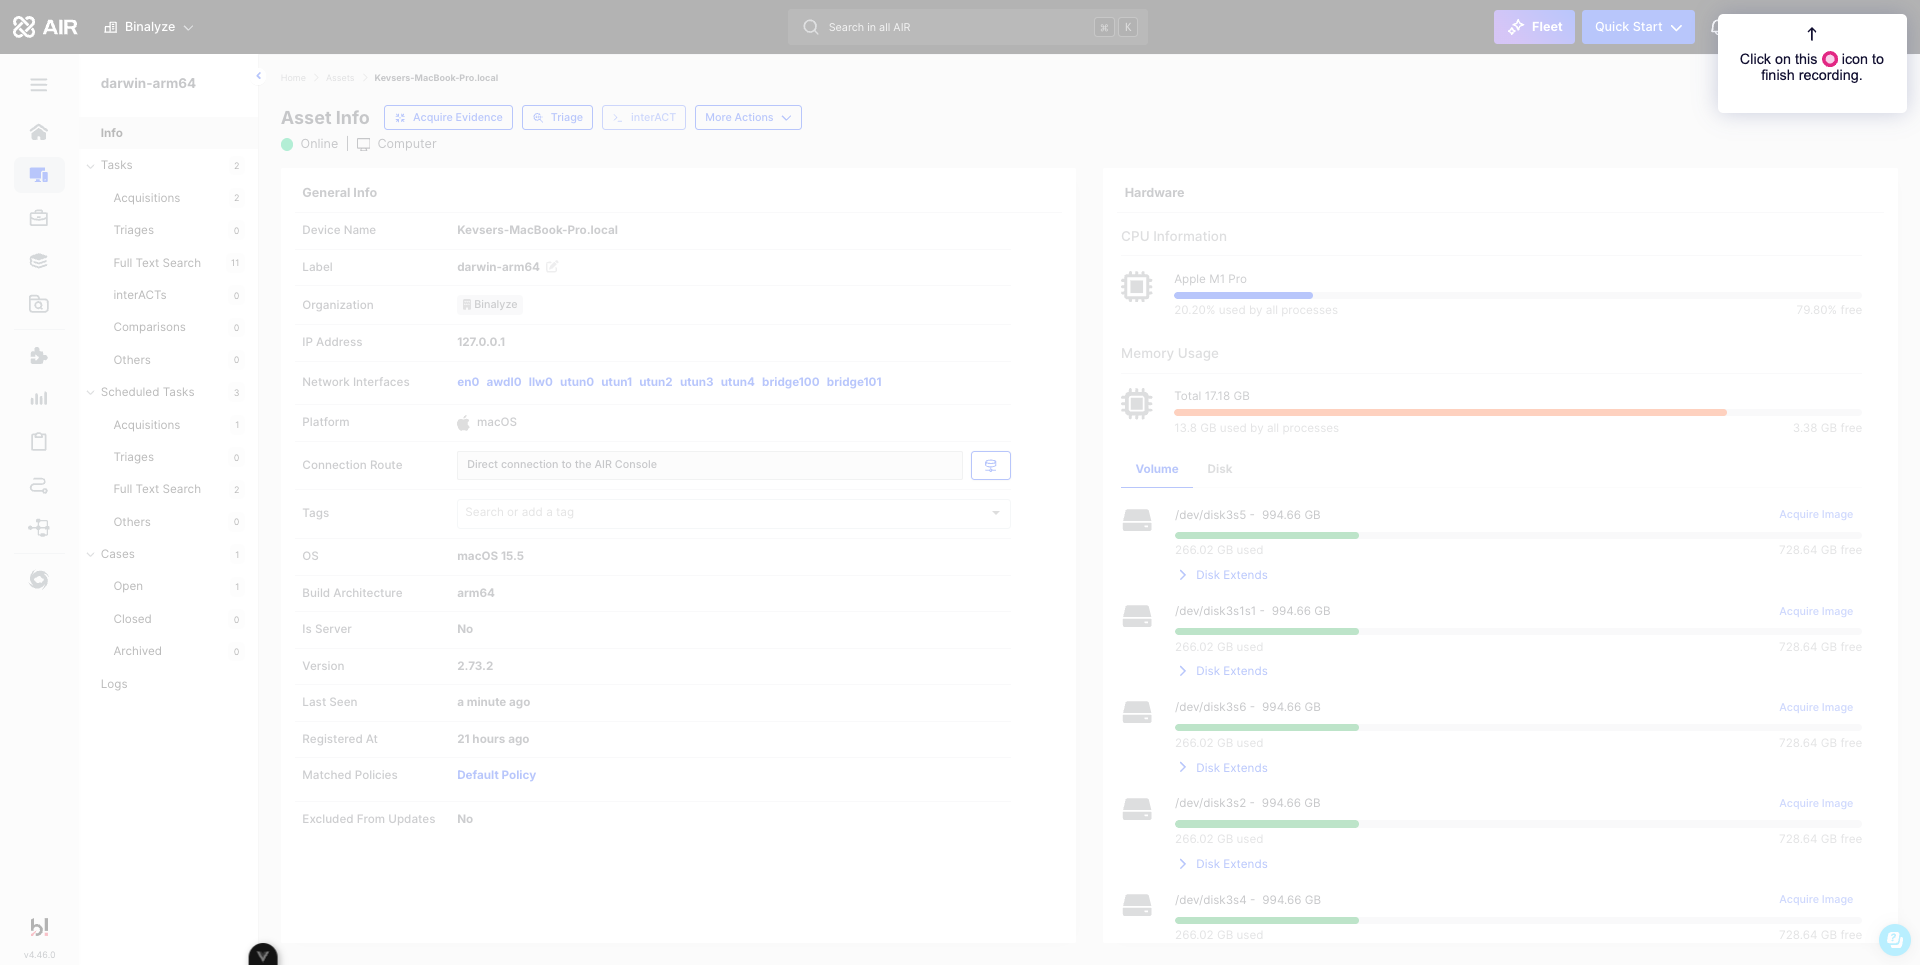
Task: Click the connection route monitor icon button
Action: point(990,465)
